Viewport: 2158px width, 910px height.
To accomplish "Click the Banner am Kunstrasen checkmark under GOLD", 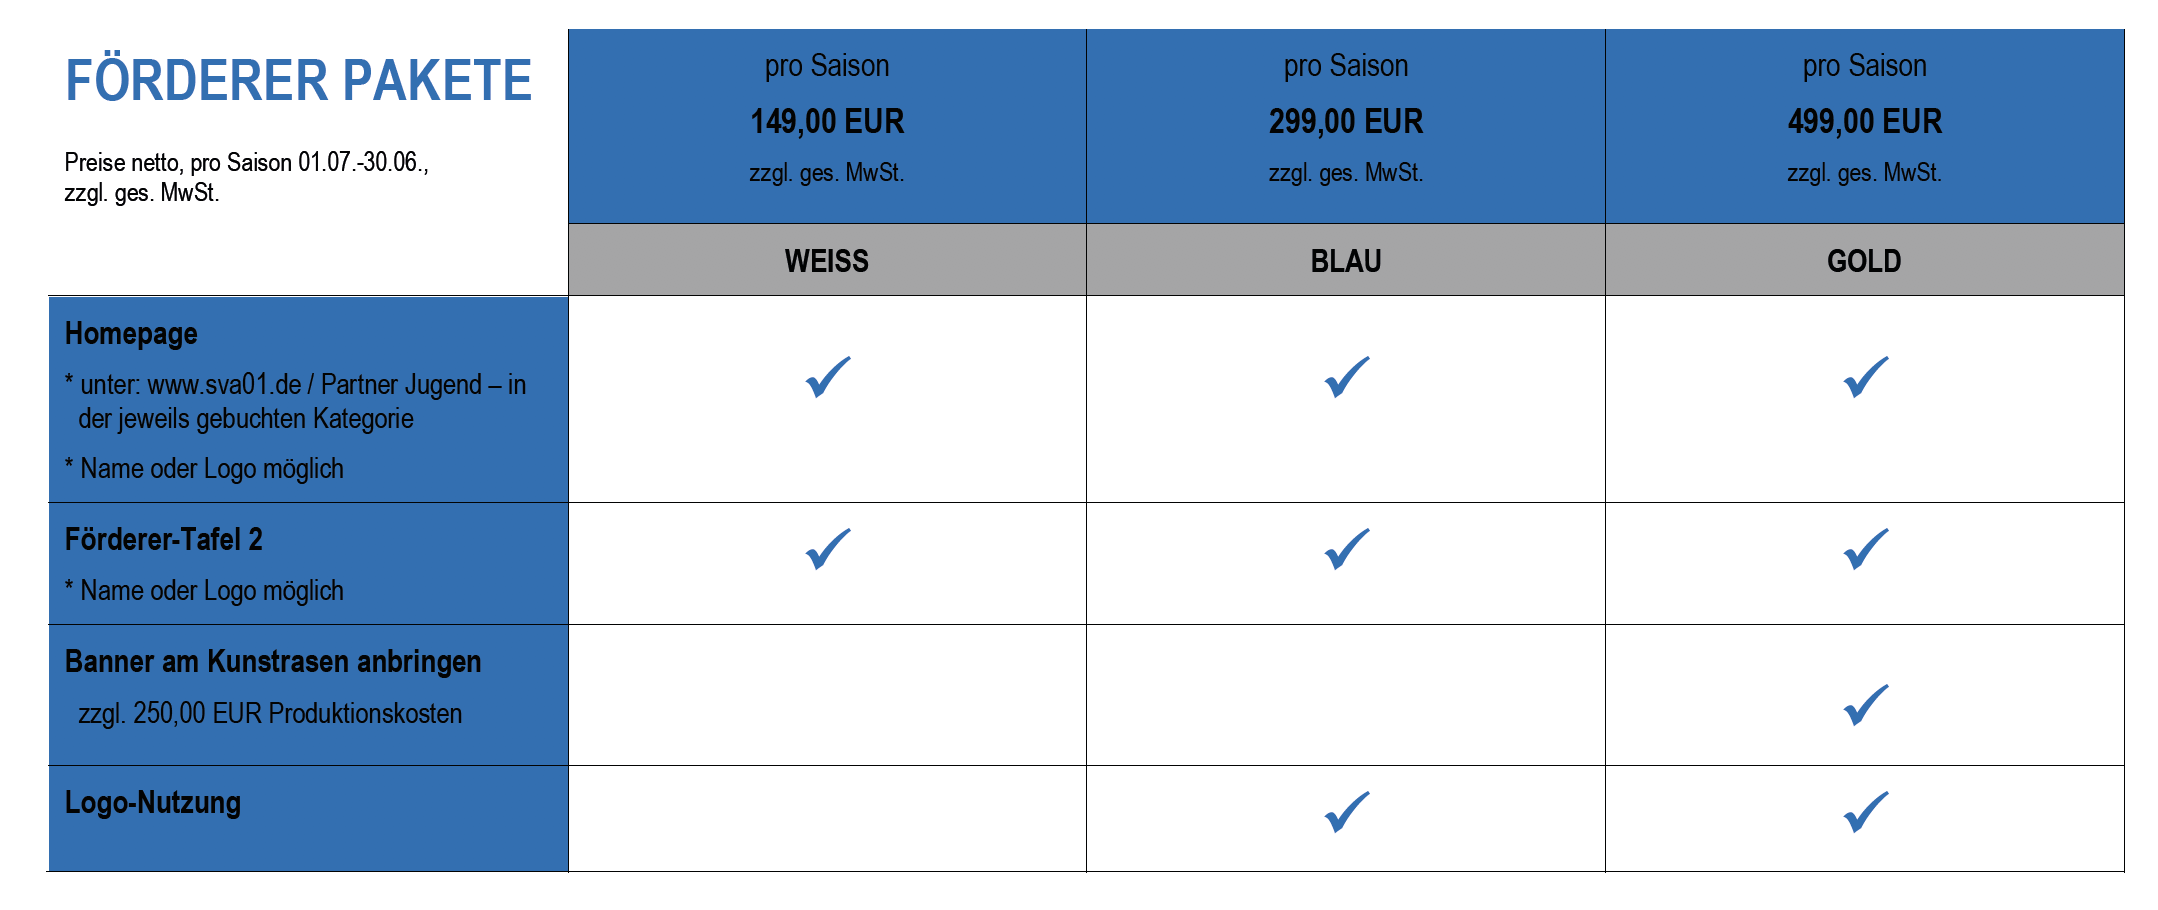I will (1866, 705).
